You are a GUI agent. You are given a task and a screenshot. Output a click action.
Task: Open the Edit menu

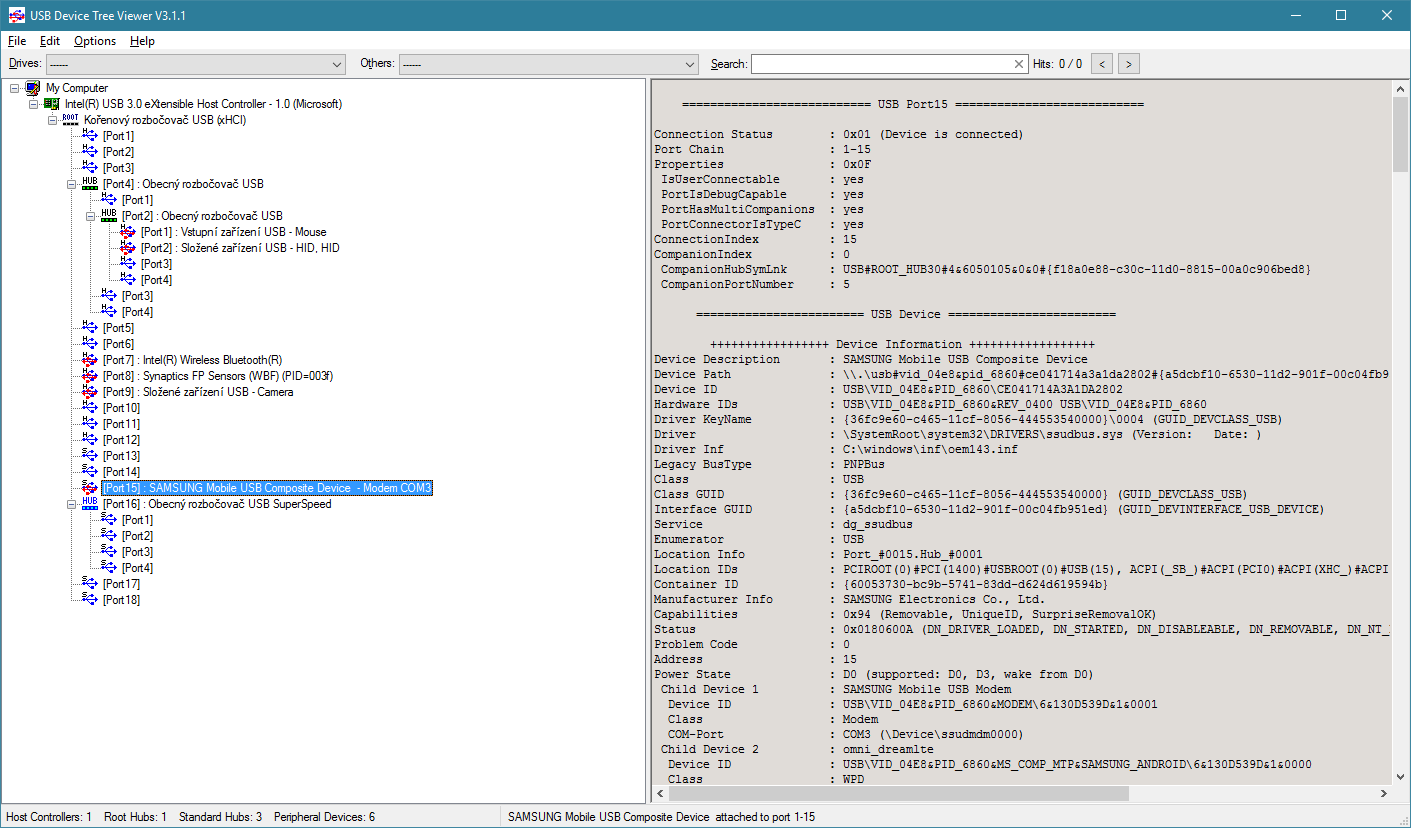tap(50, 41)
